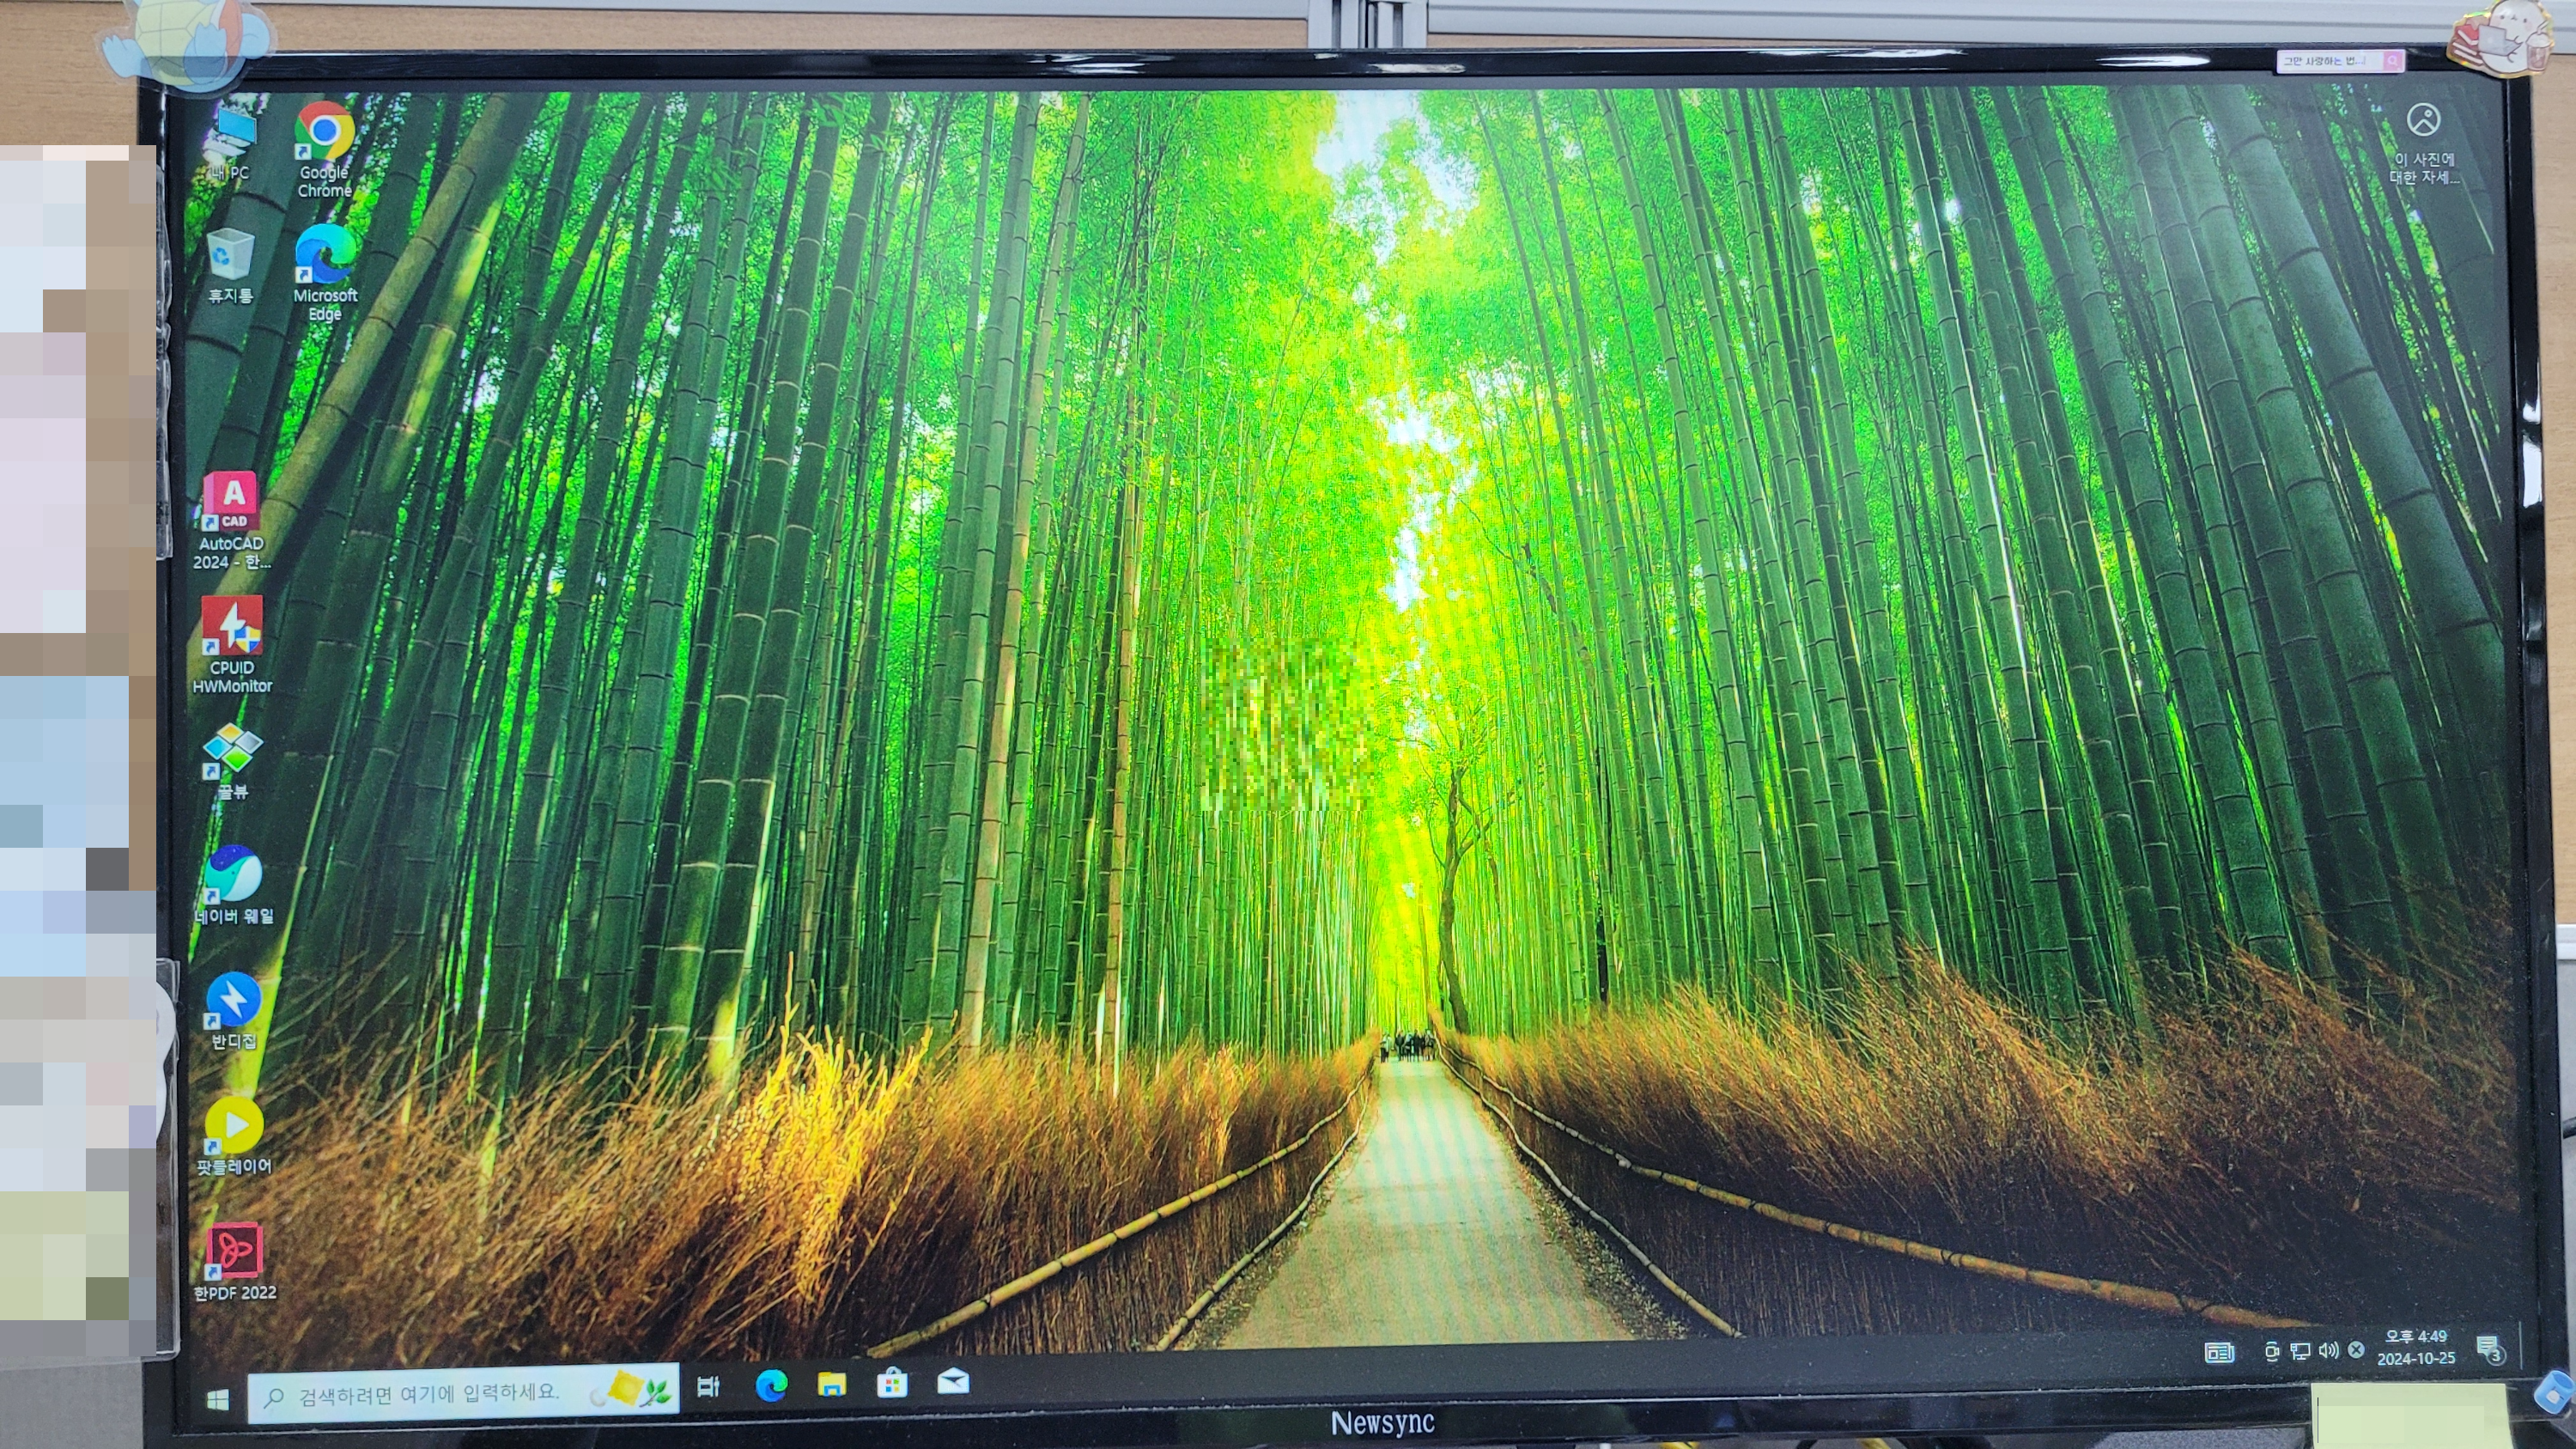Open Microsoft Store from the taskbar

point(892,1384)
